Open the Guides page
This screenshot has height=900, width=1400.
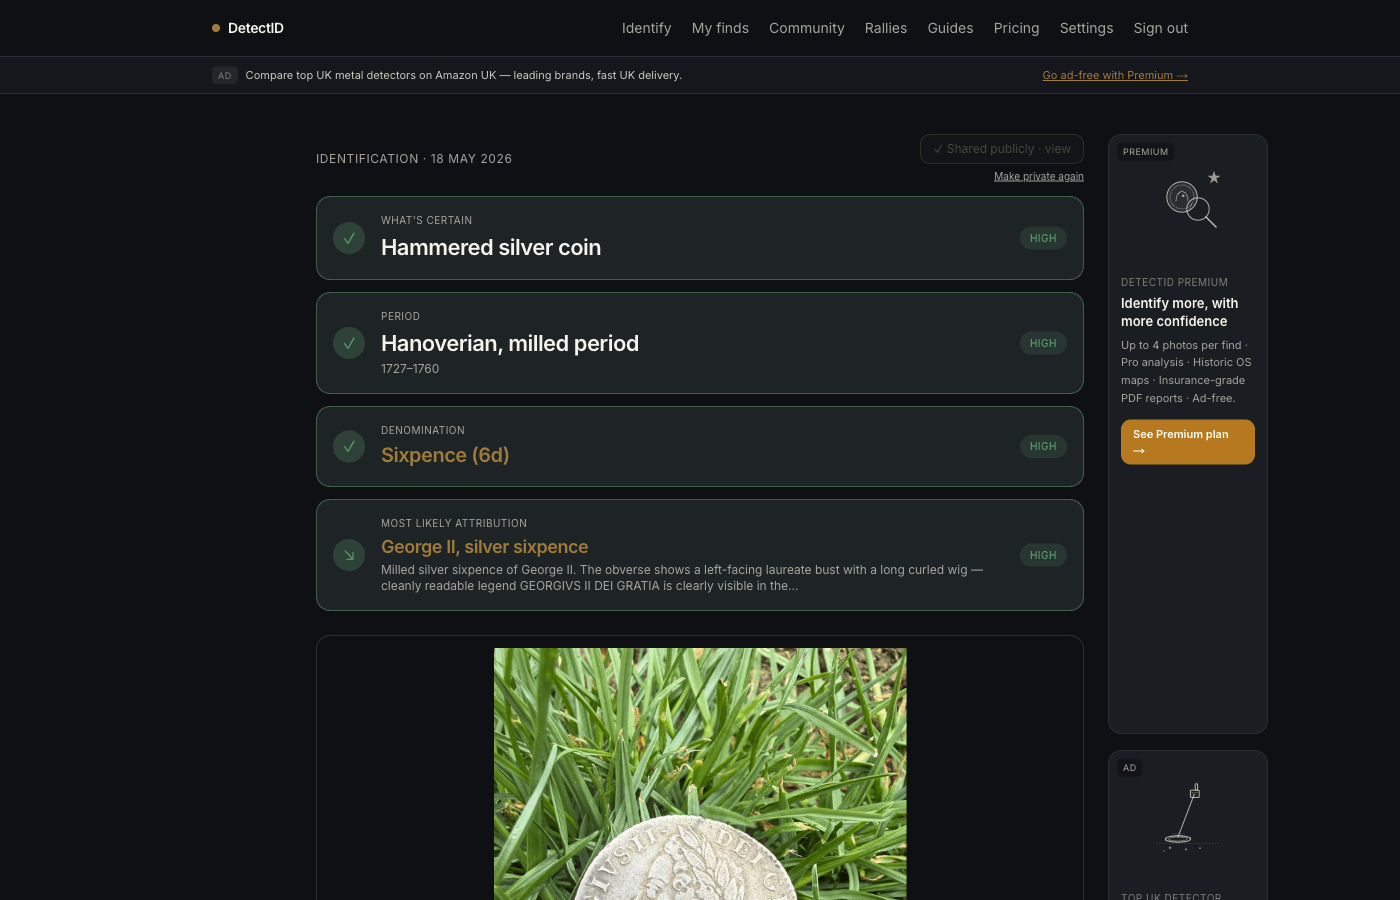tap(950, 28)
